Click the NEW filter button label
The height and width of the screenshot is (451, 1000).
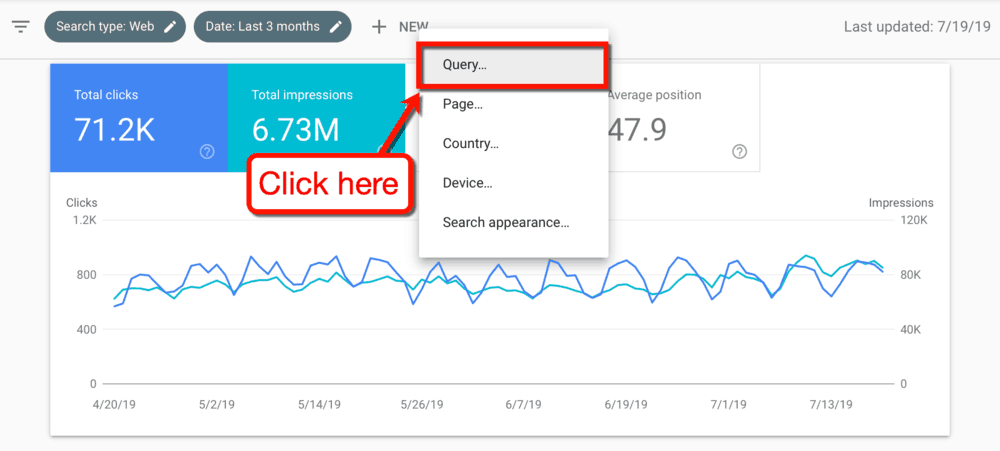(x=413, y=27)
